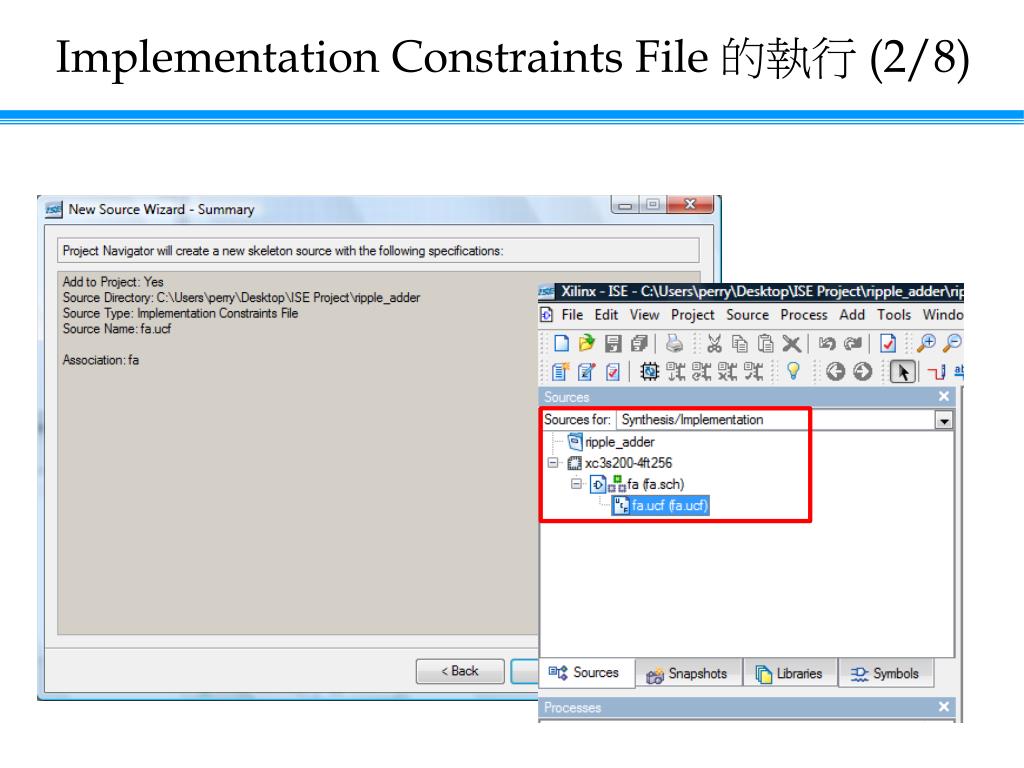This screenshot has width=1024, height=768.
Task: Click the chip with refresh arrows icon
Action: click(649, 372)
